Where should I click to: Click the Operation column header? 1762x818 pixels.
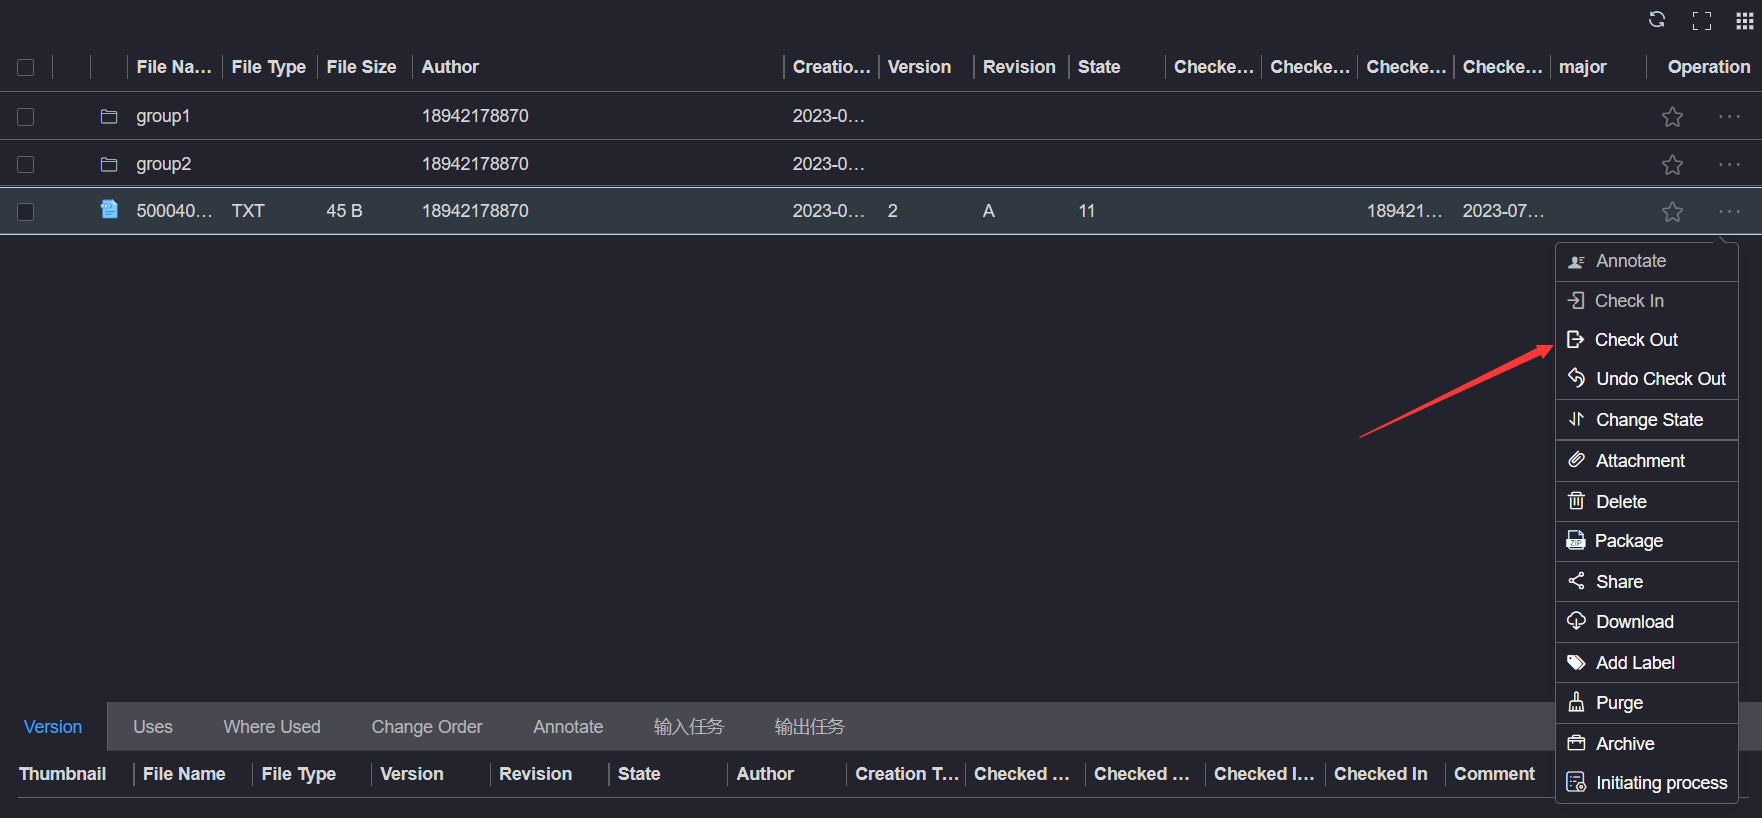(1709, 67)
